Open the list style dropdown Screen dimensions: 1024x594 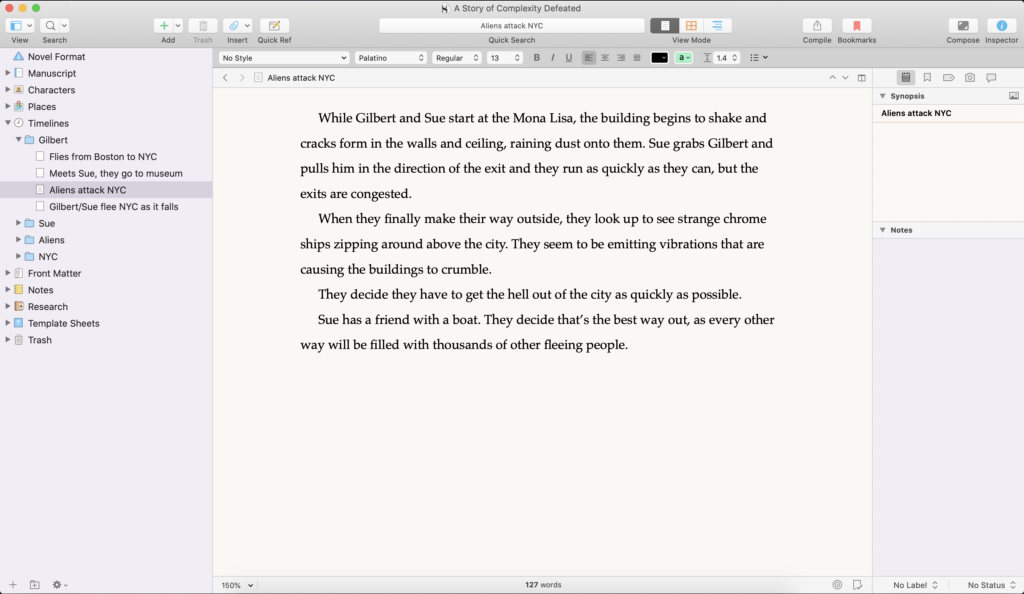coord(759,58)
